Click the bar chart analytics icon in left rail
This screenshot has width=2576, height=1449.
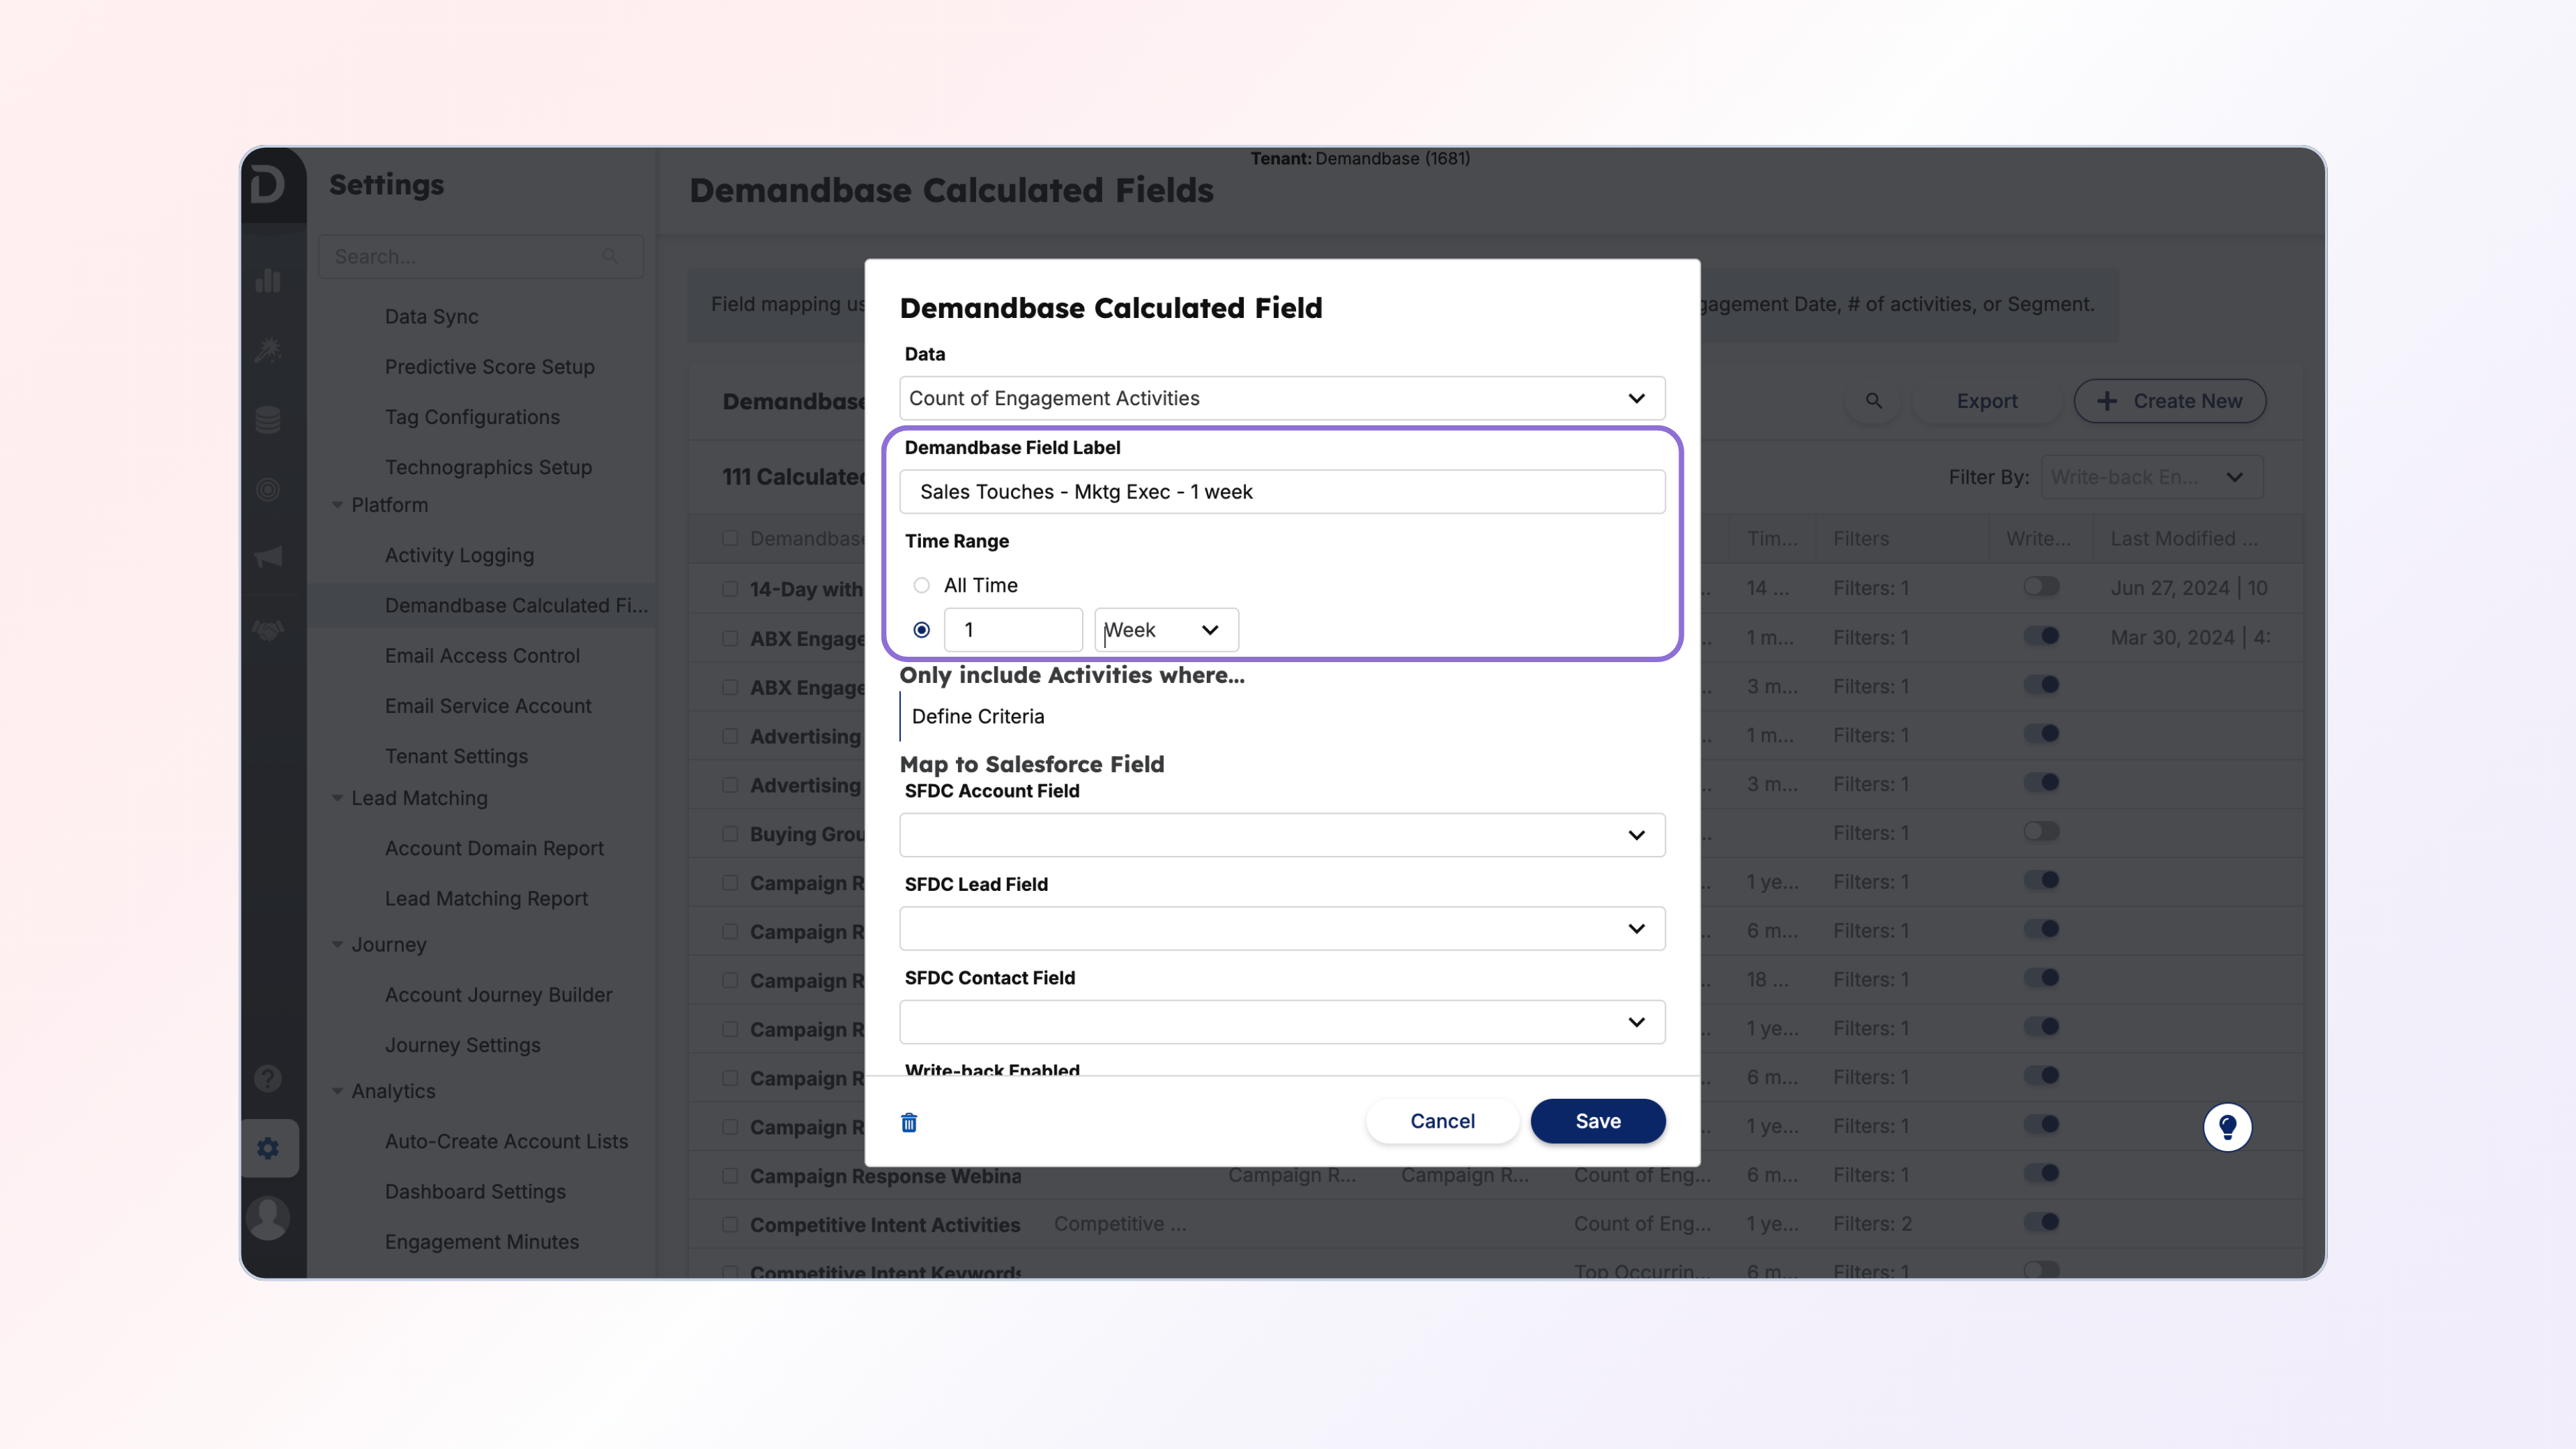pos(268,281)
